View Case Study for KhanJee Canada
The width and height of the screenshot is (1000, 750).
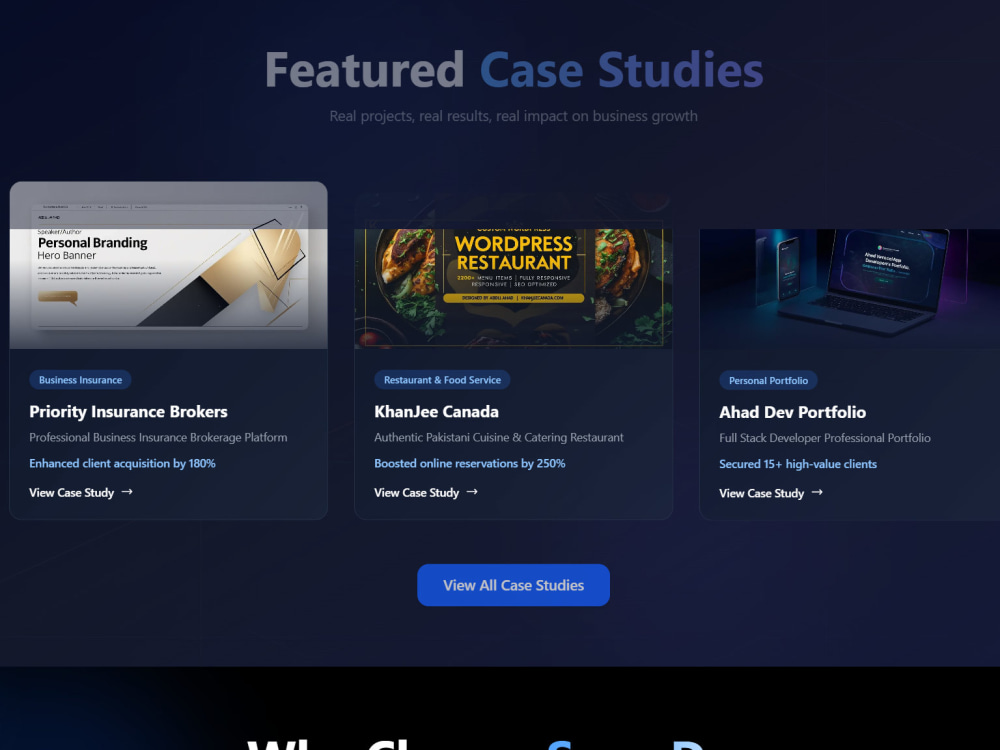[426, 492]
